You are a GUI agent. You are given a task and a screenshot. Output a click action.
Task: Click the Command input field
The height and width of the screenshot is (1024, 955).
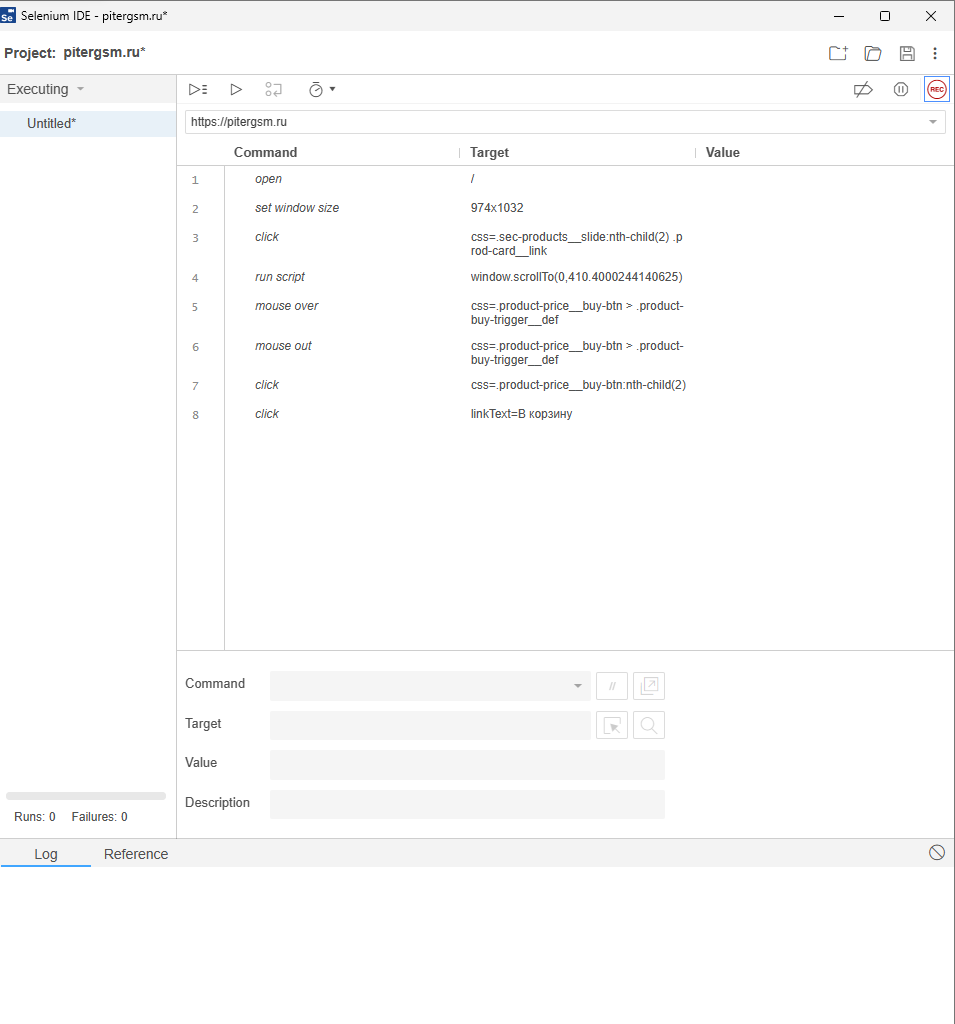pos(430,686)
